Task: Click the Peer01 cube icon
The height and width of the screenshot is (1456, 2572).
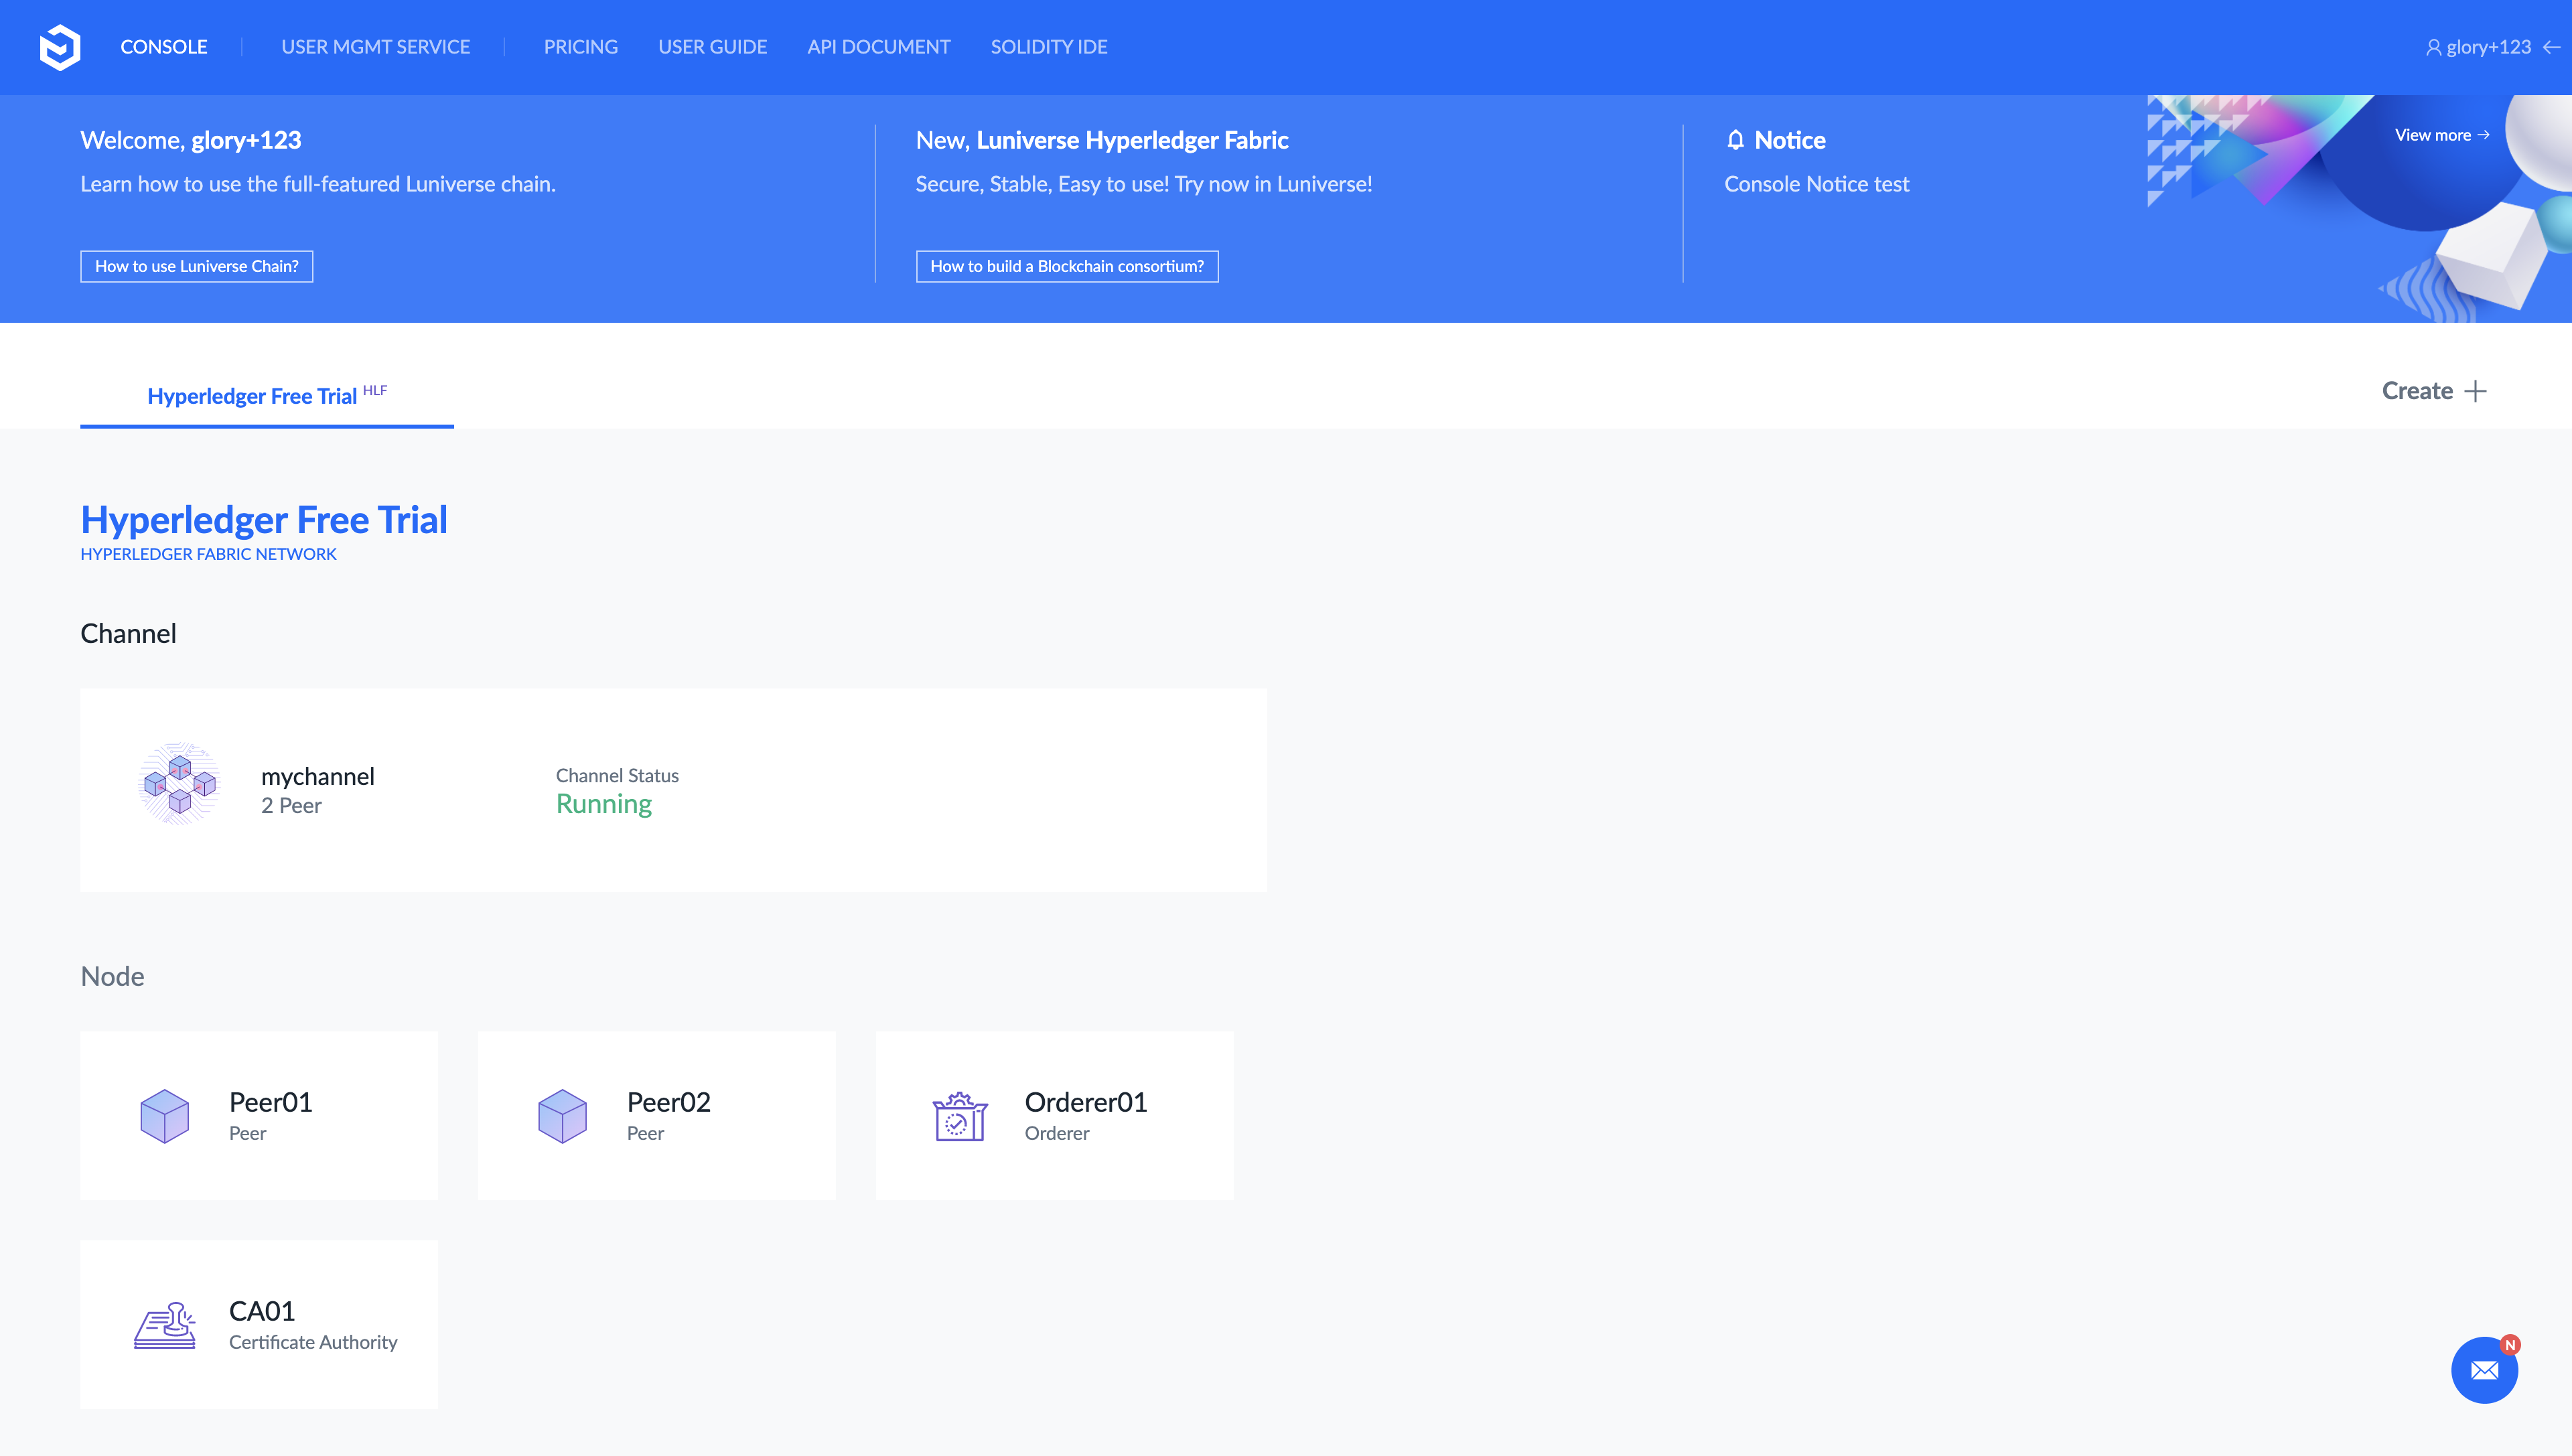Action: click(165, 1116)
